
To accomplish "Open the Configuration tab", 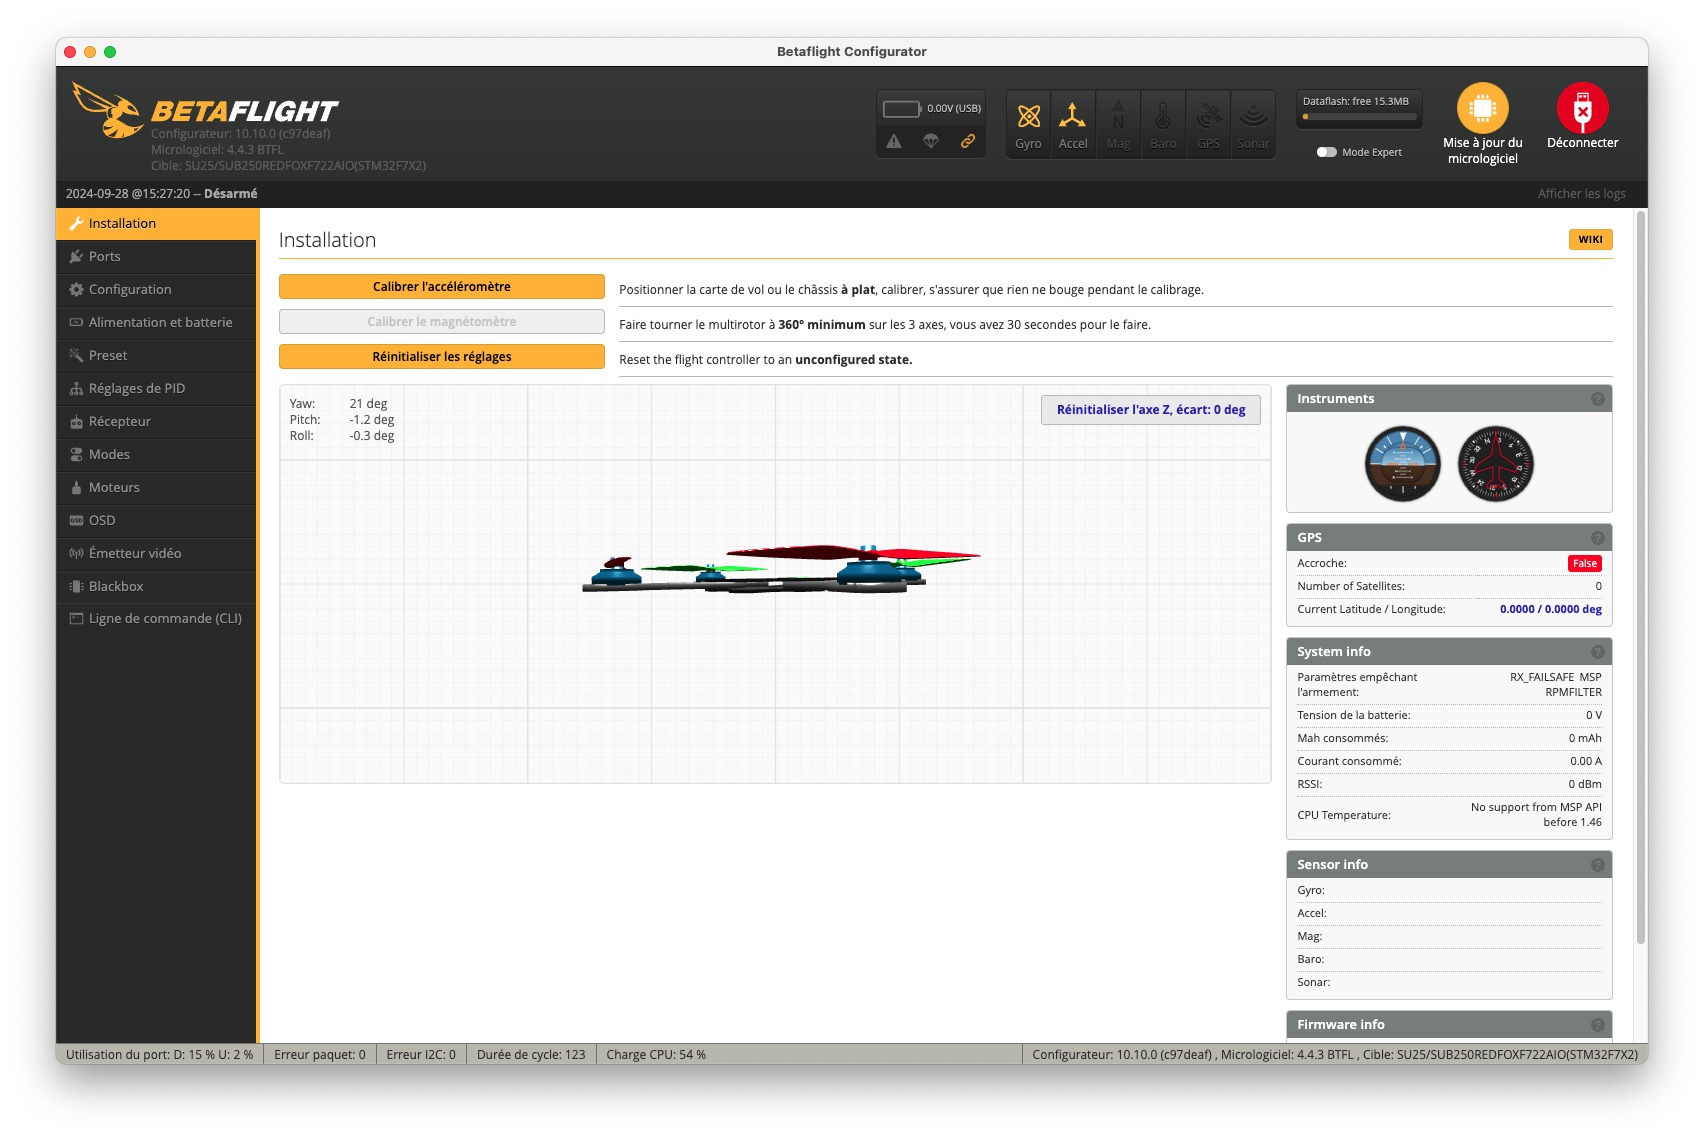I will (x=157, y=289).
